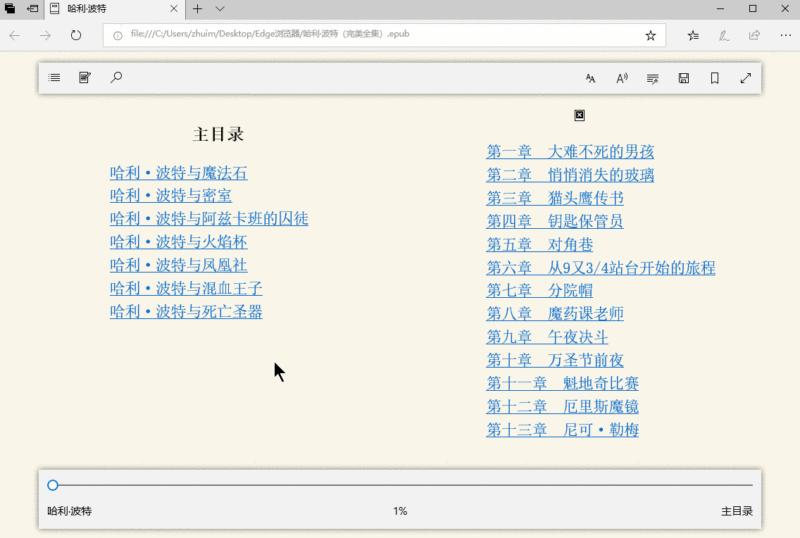Go to 第二章 悄悄消失的玻璃
Image resolution: width=800 pixels, height=538 pixels.
(570, 175)
